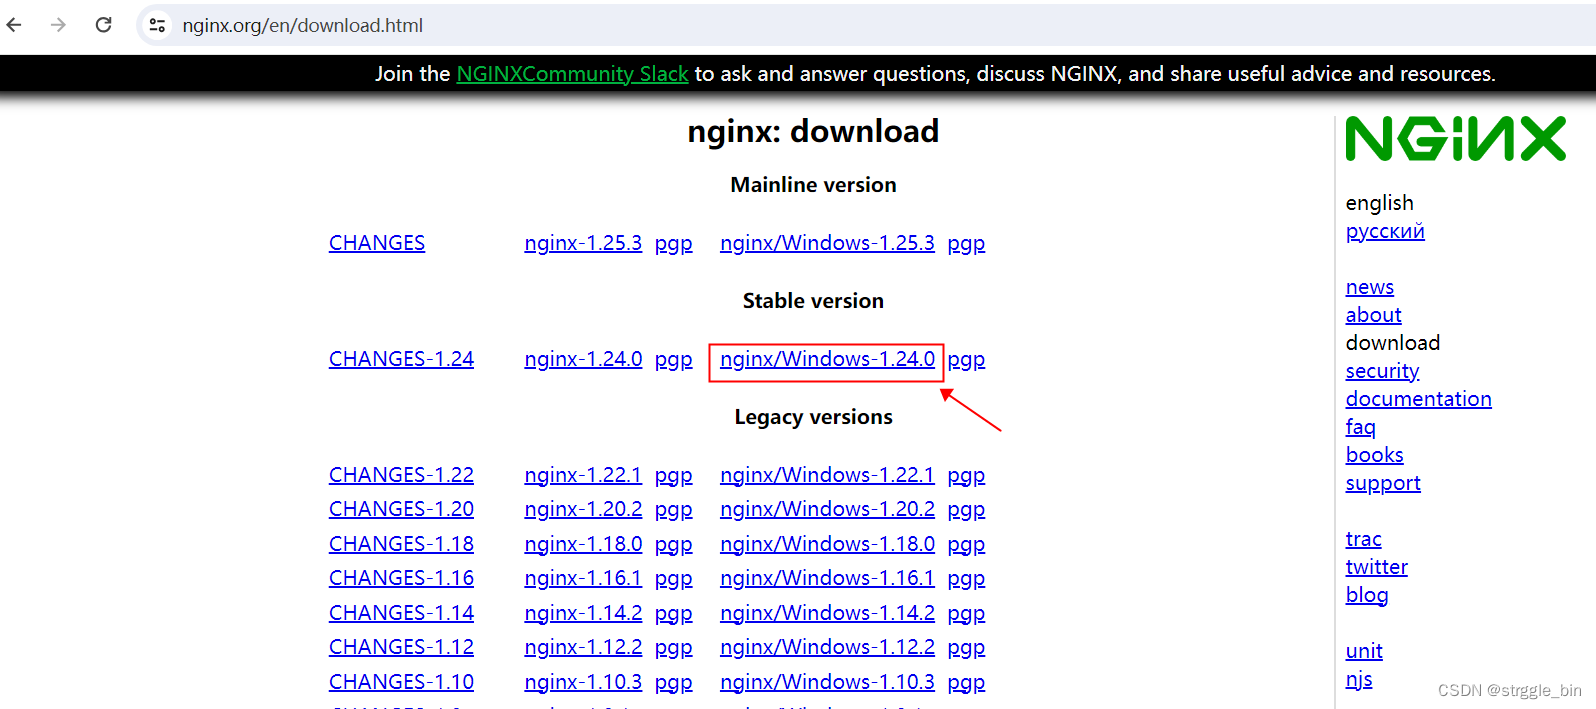Open pgp signature for nginx-1.12.2

(673, 648)
